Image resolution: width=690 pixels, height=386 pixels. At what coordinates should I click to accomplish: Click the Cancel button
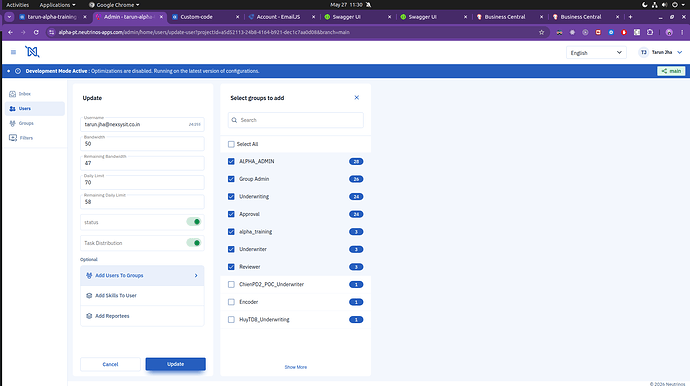(110, 364)
